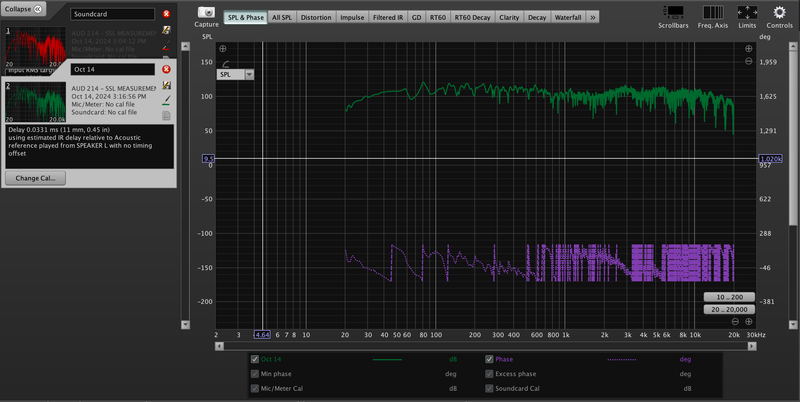
Task: Click the Capture camera icon
Action: (206, 12)
